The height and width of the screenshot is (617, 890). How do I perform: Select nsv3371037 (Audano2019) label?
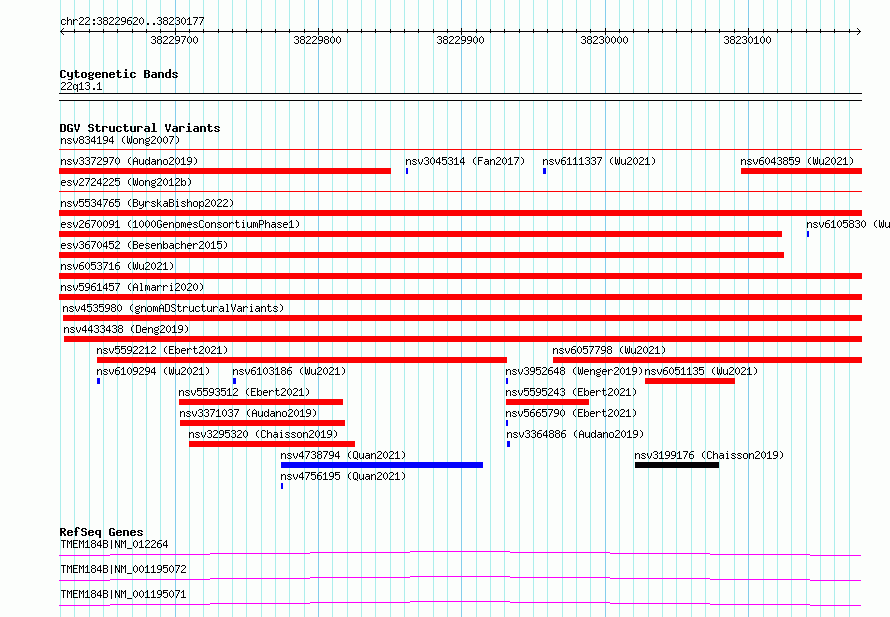point(248,413)
